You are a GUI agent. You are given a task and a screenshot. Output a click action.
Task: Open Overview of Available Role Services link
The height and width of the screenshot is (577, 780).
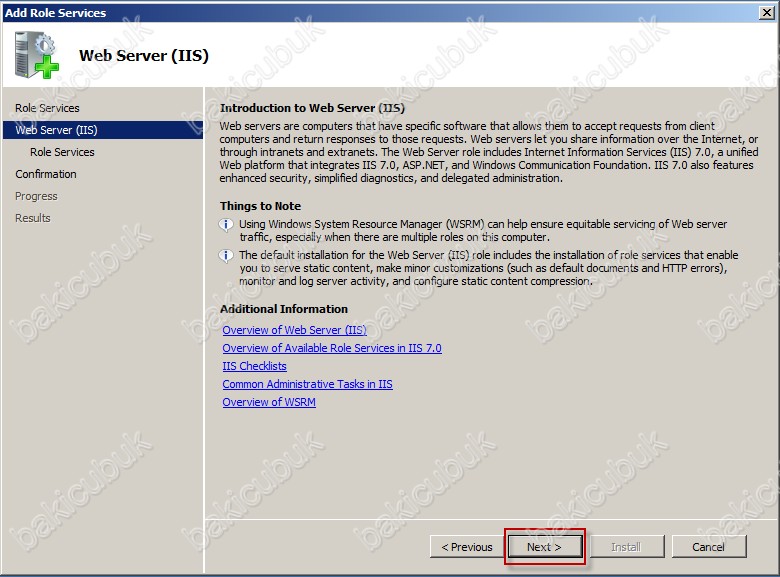coord(332,348)
